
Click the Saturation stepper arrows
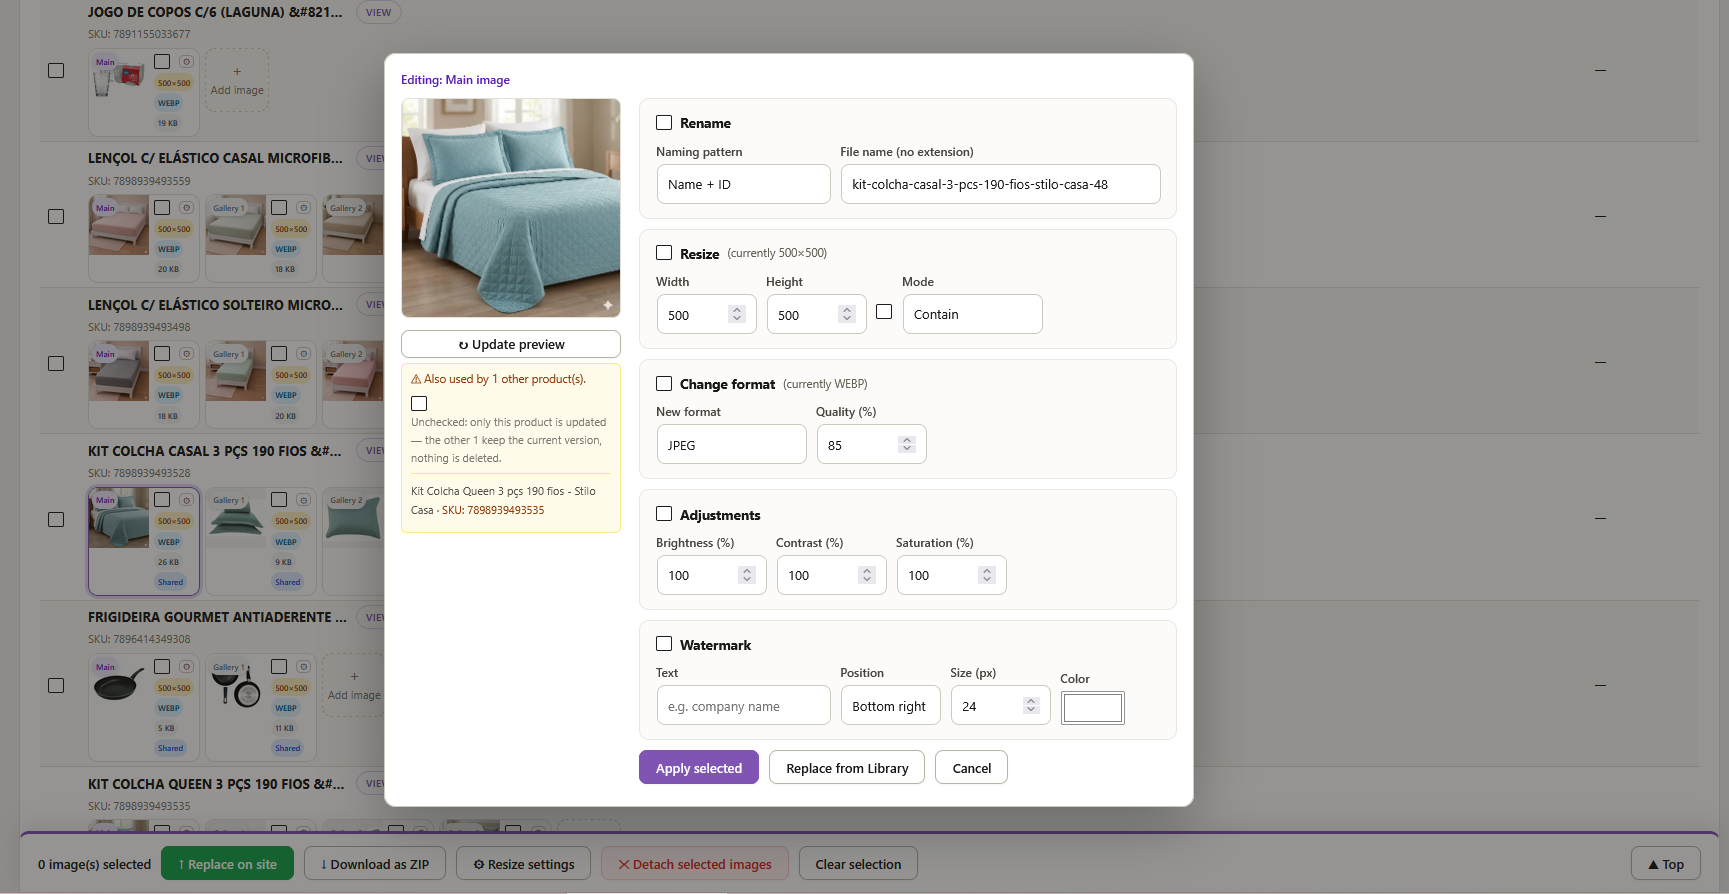click(987, 575)
